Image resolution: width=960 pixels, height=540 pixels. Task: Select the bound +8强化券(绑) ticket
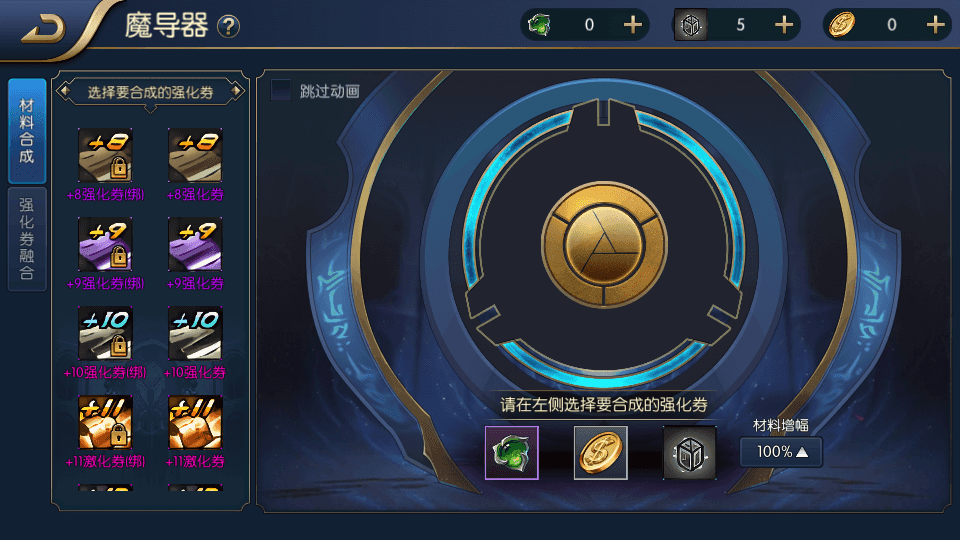coord(105,156)
